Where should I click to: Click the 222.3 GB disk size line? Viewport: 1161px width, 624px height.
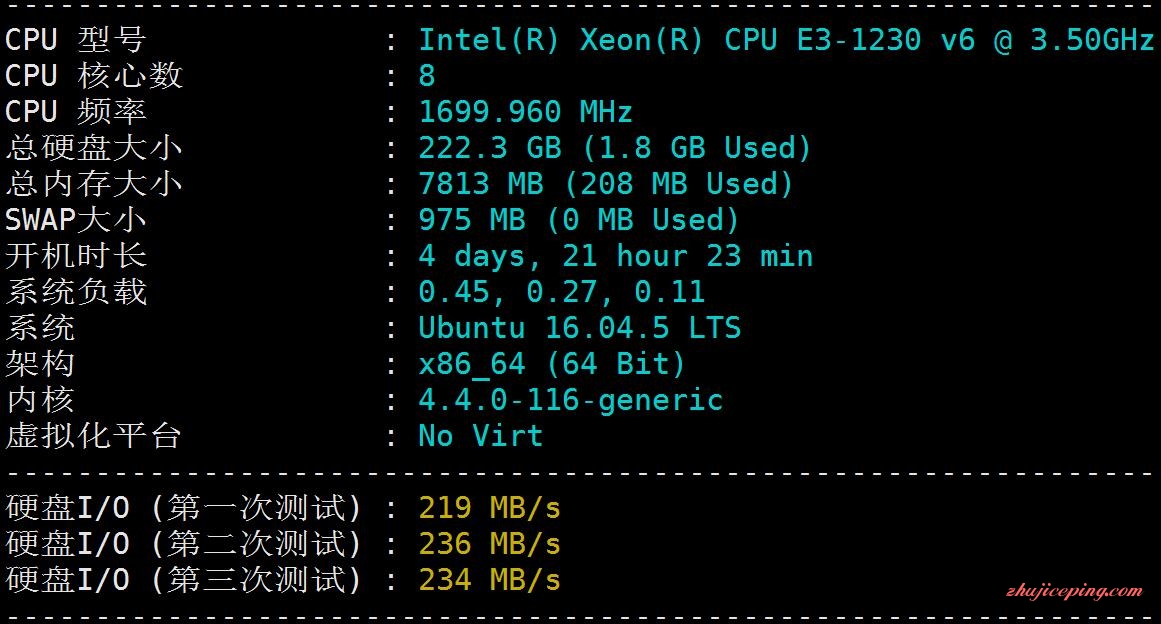pos(615,148)
